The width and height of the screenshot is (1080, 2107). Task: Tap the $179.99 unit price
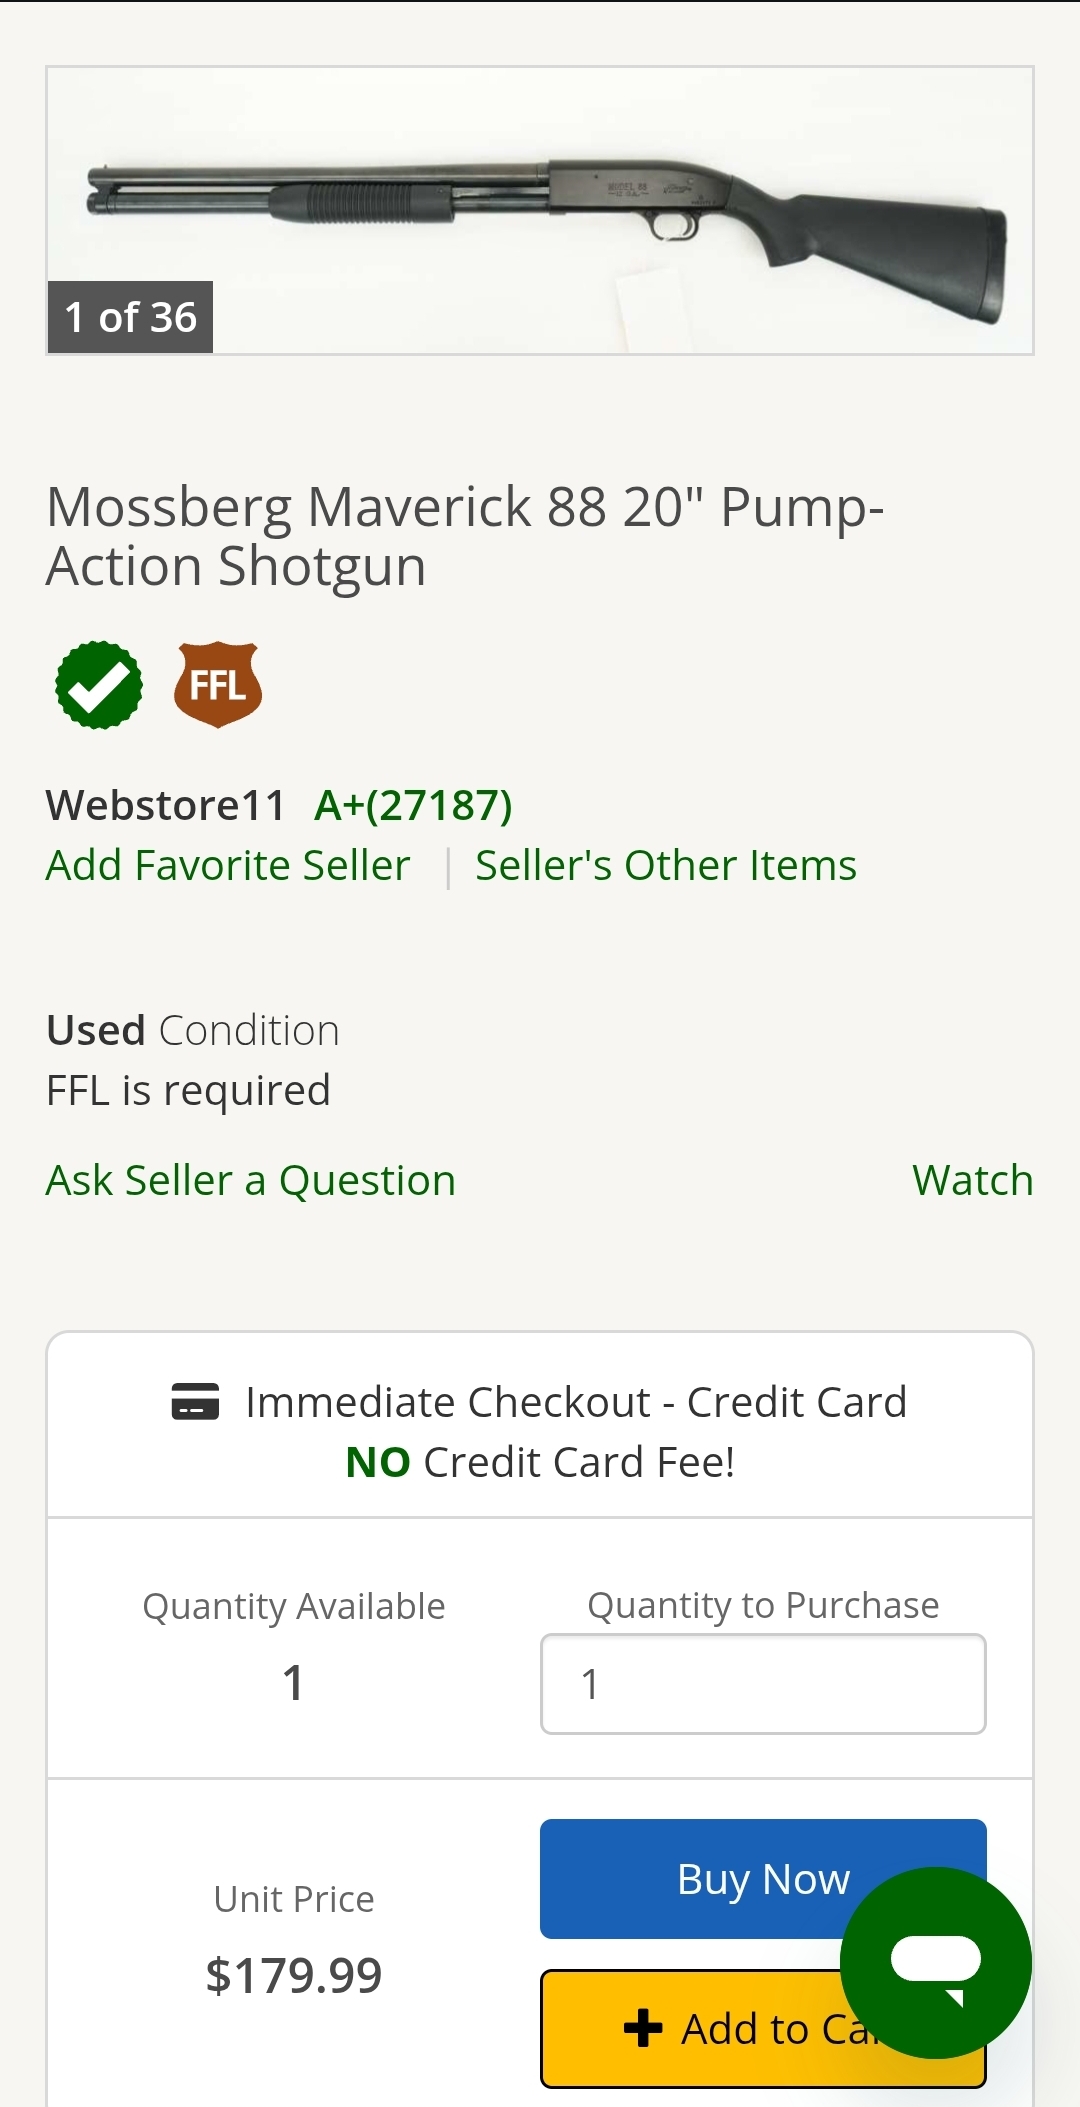(294, 1976)
